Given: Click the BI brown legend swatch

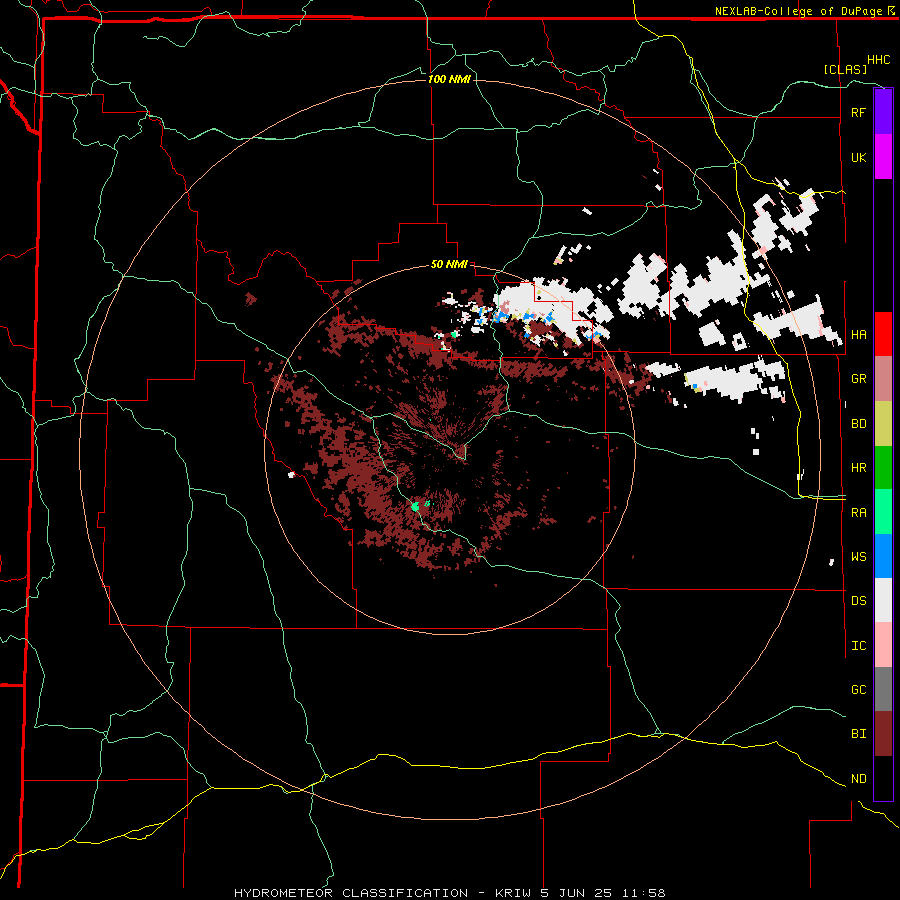Looking at the screenshot, I should click(x=883, y=734).
